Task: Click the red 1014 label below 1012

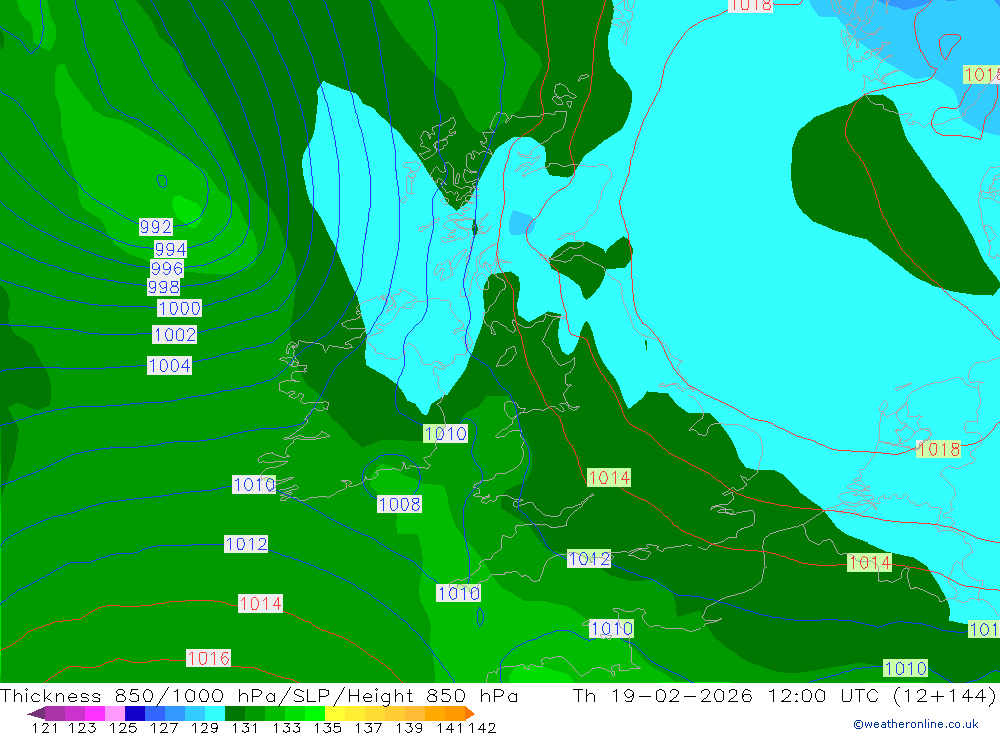Action: pyautogui.click(x=260, y=603)
